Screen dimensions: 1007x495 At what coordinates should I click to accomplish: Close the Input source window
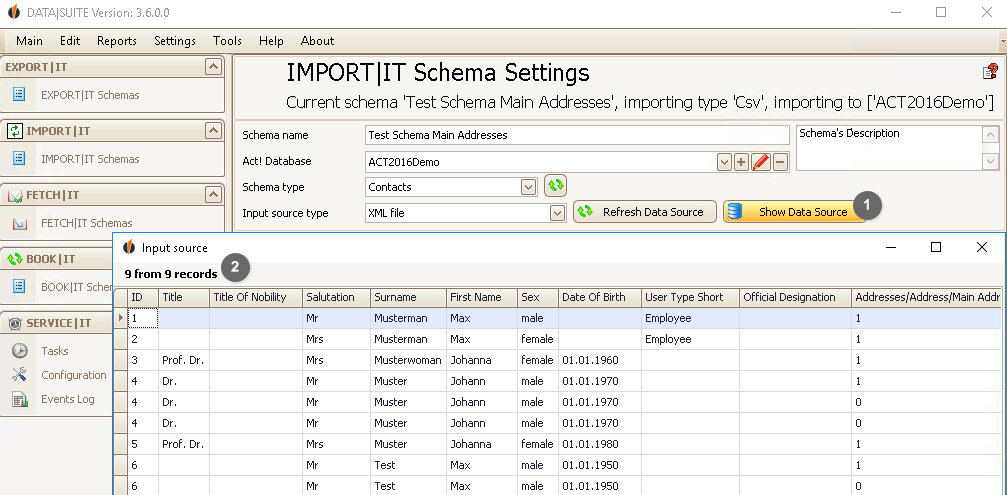click(982, 247)
